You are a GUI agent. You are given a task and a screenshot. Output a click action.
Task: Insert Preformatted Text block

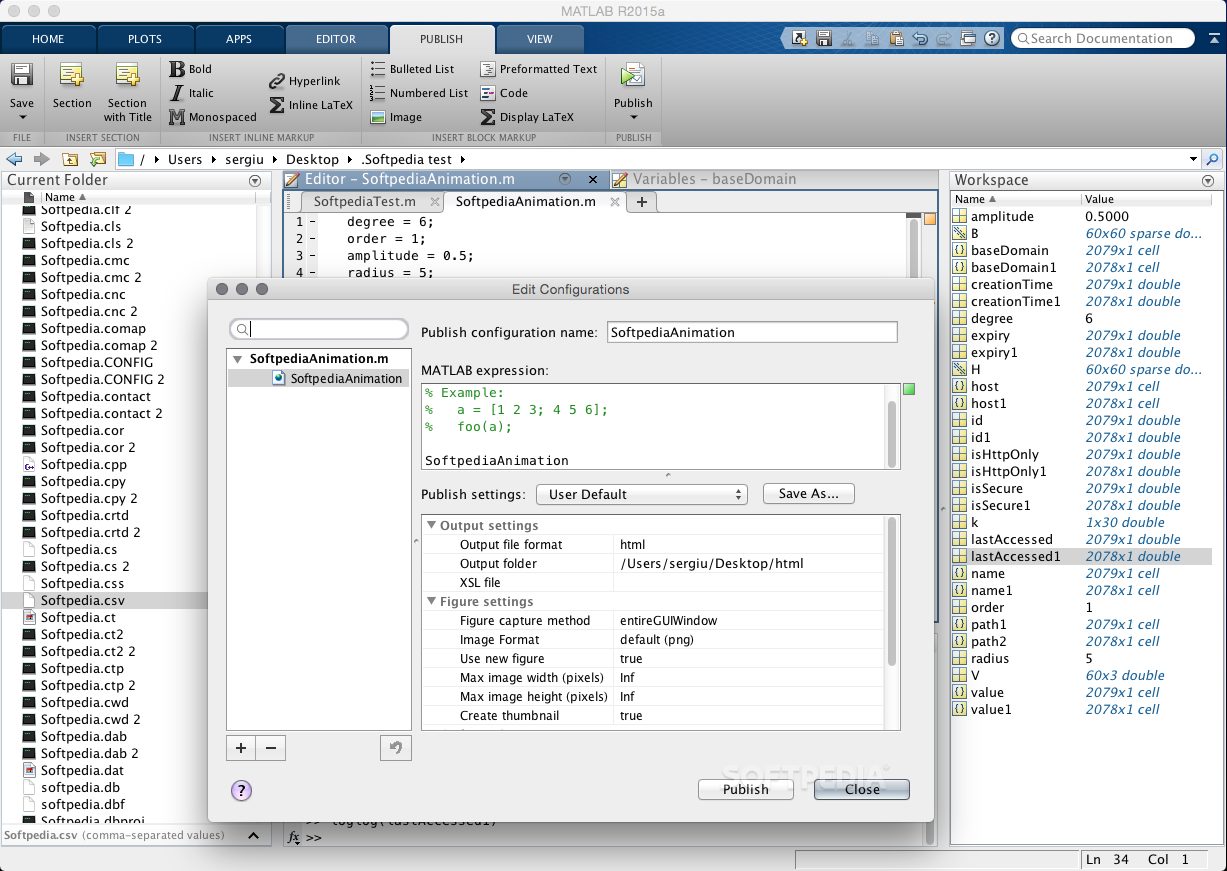(x=538, y=69)
